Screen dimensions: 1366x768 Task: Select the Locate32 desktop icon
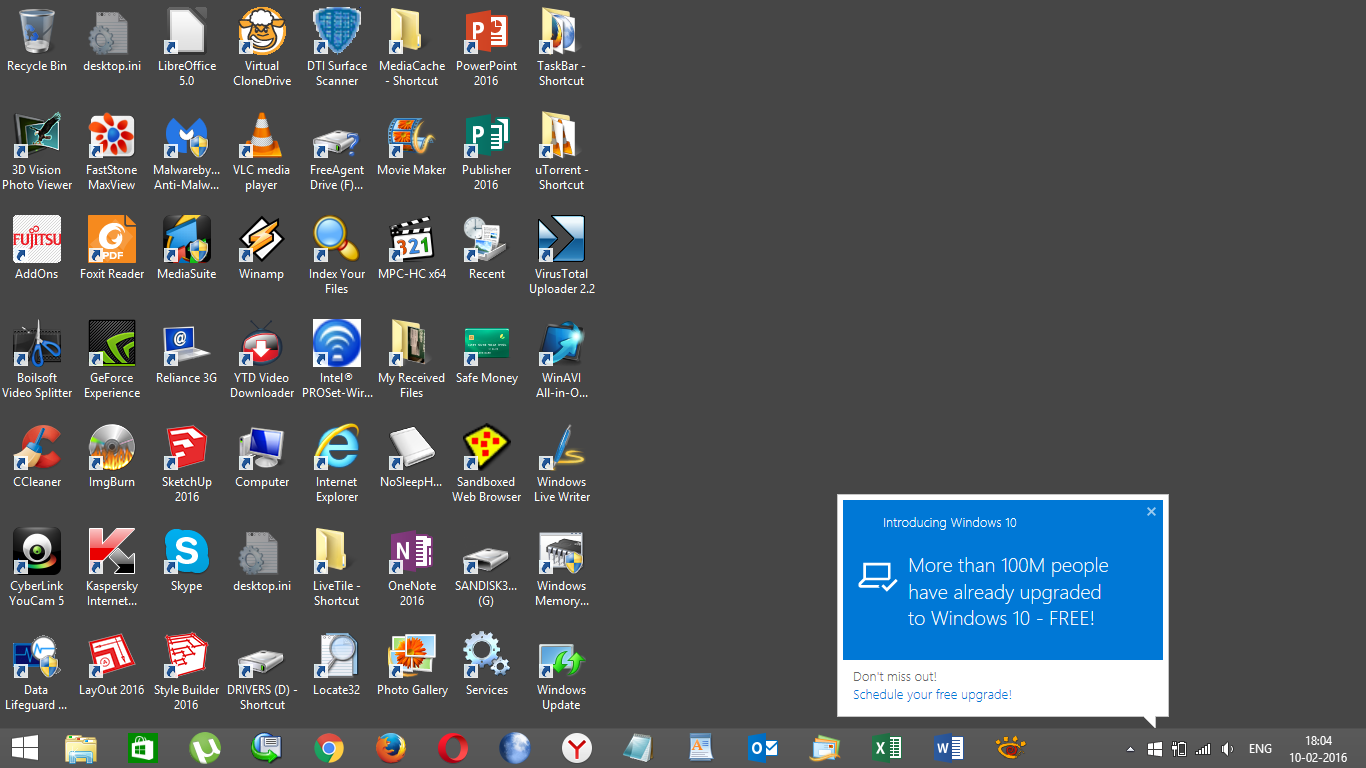click(337, 656)
